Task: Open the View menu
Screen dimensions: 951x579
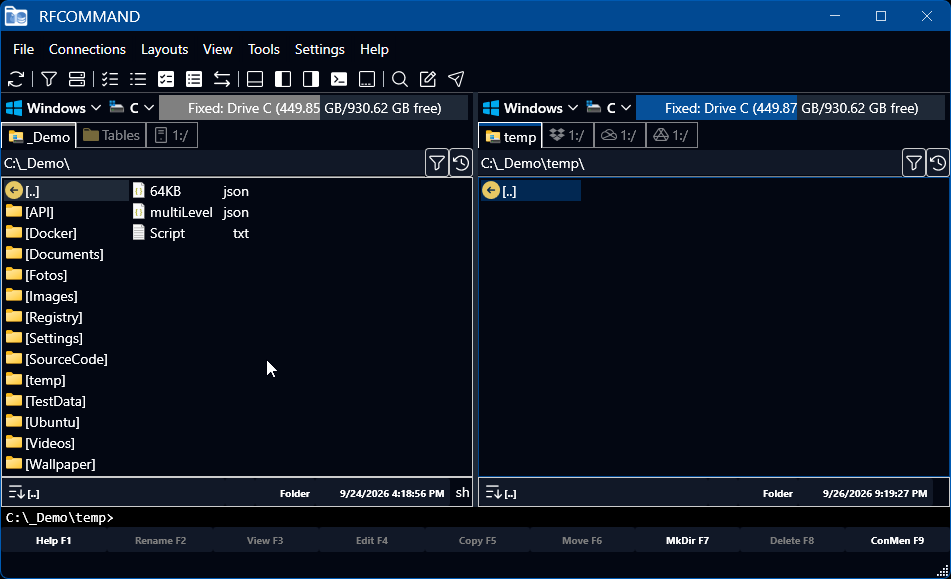Action: (x=218, y=49)
